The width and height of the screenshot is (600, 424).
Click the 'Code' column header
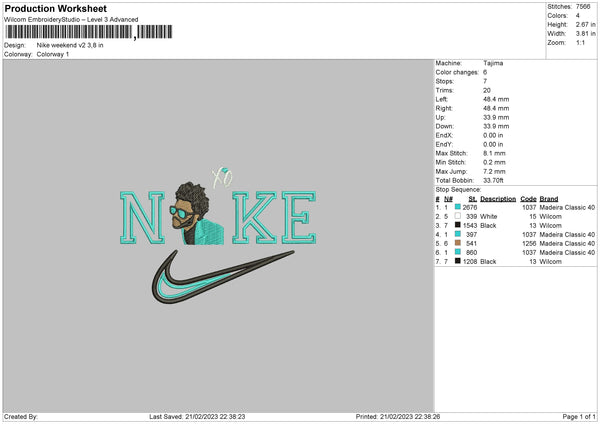click(528, 199)
